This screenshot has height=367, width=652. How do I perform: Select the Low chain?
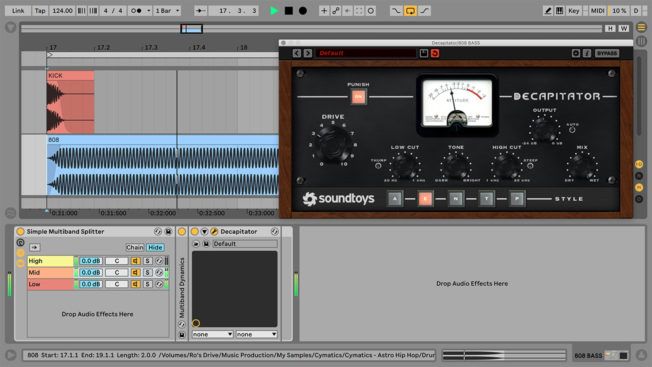50,284
